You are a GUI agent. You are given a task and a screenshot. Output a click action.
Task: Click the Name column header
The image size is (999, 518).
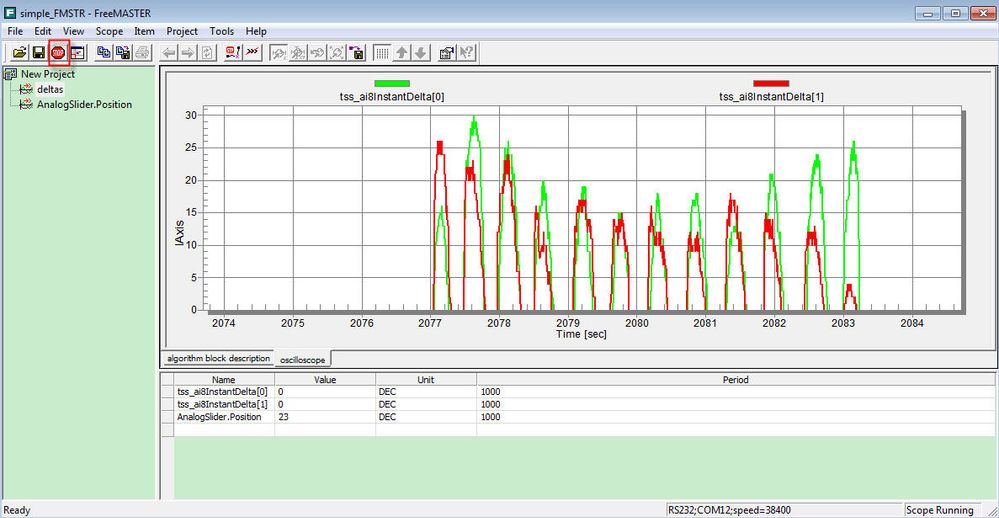pyautogui.click(x=224, y=380)
